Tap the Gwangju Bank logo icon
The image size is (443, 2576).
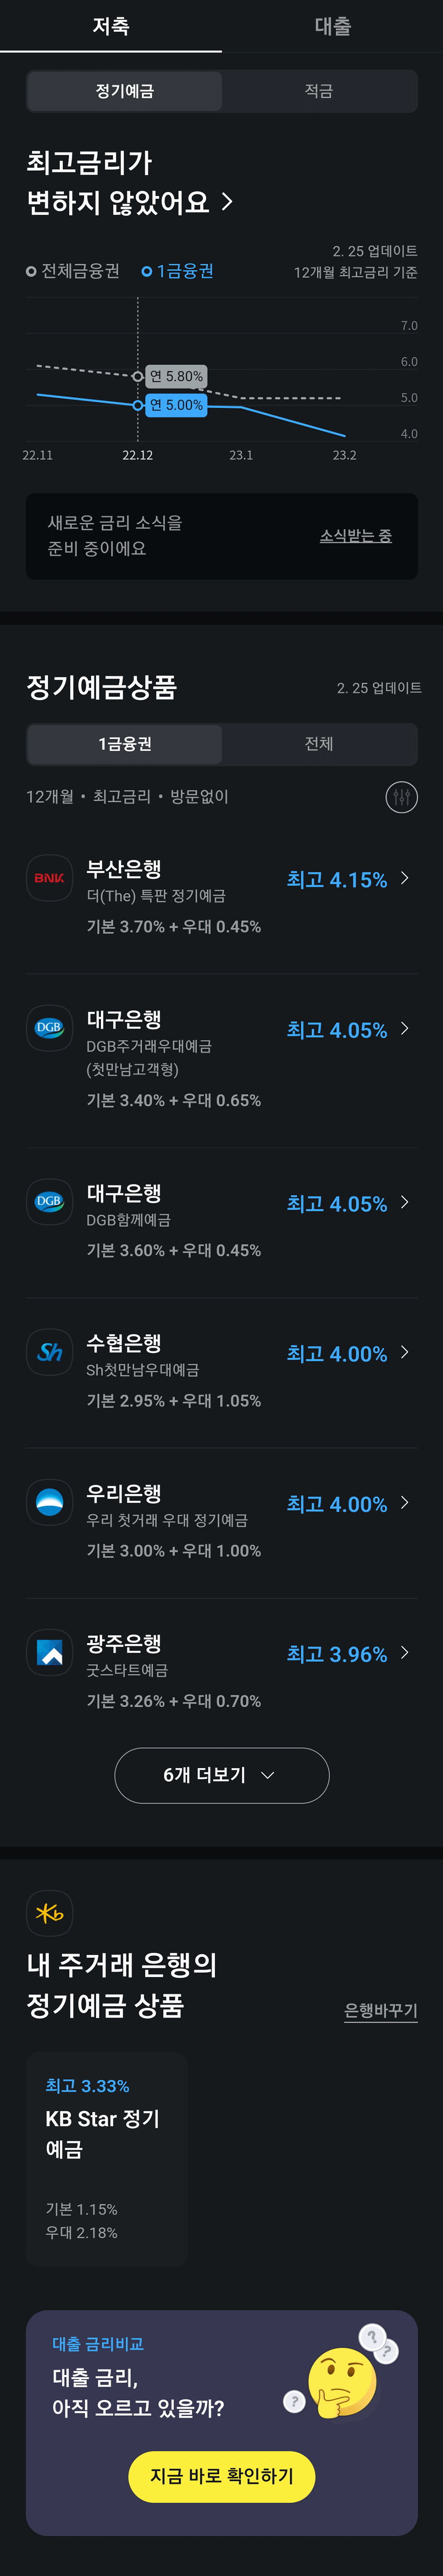(x=49, y=1652)
